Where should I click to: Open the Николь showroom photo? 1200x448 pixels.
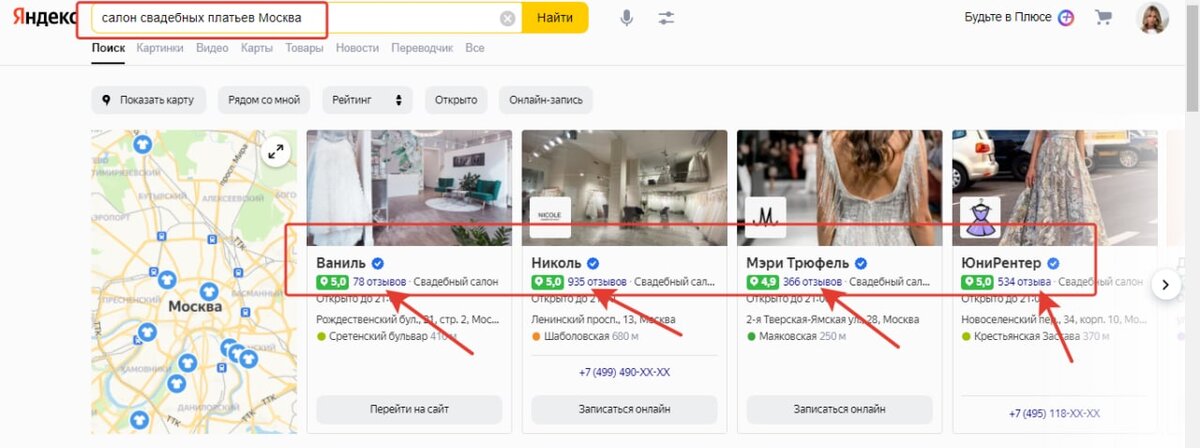[624, 187]
